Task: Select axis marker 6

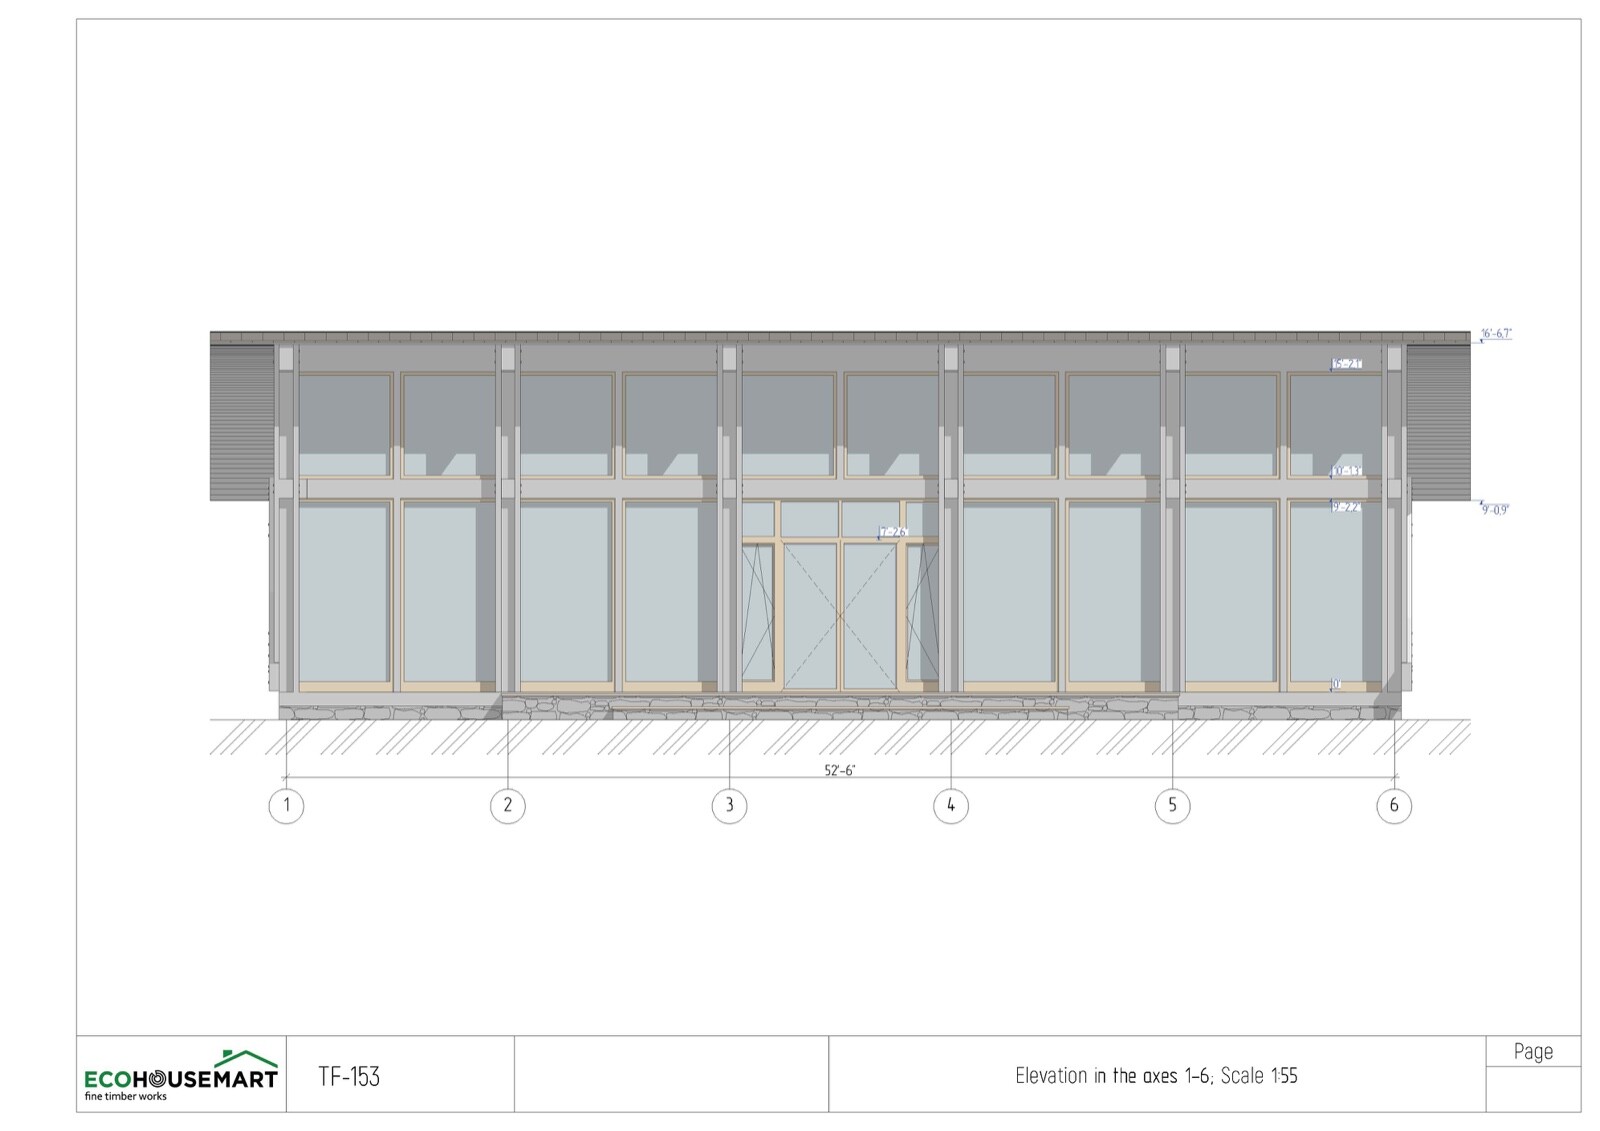Action: coord(1394,805)
